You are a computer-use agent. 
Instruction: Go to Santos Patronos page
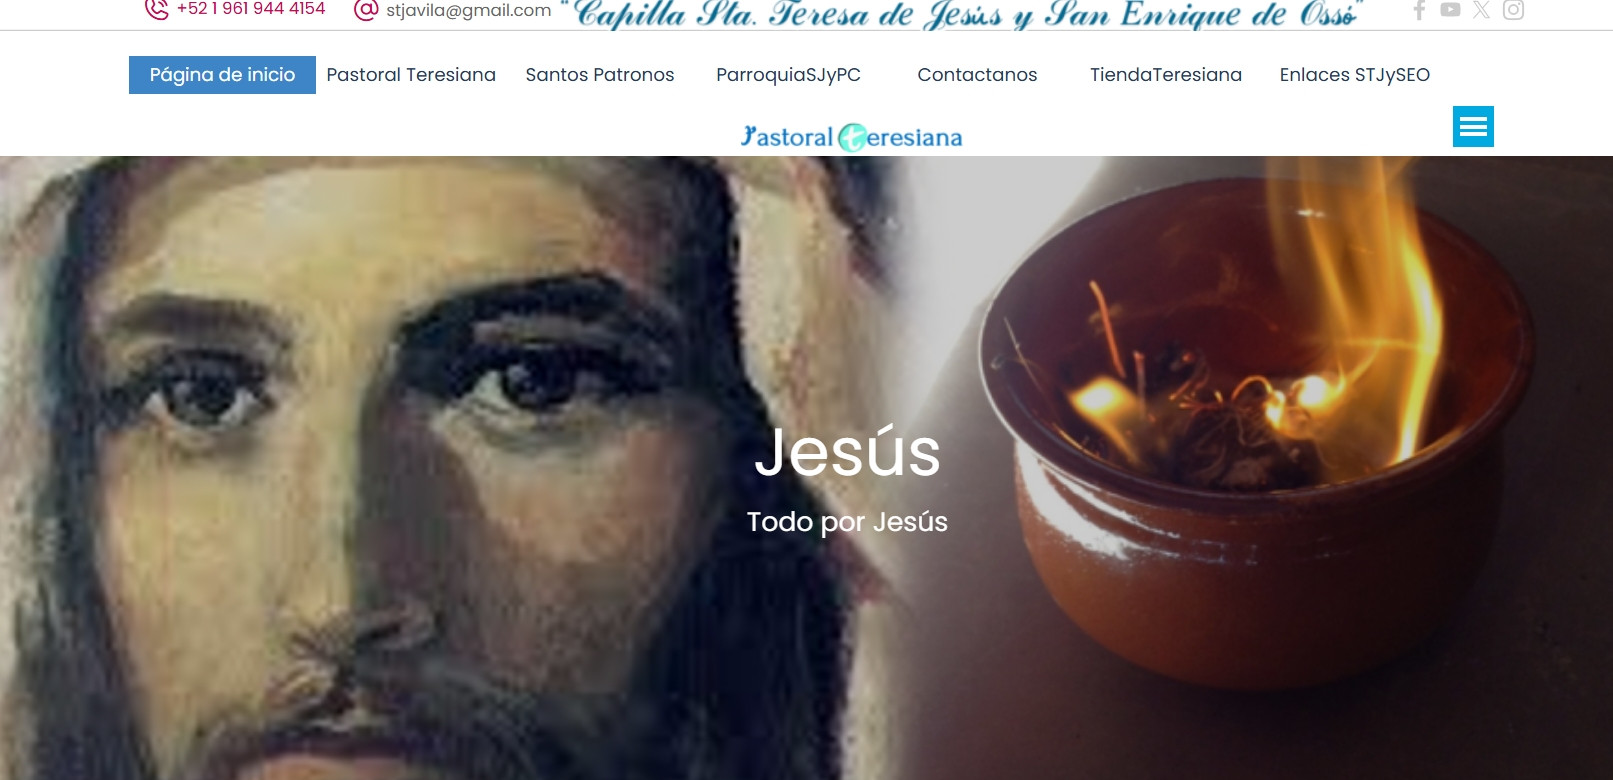click(600, 75)
